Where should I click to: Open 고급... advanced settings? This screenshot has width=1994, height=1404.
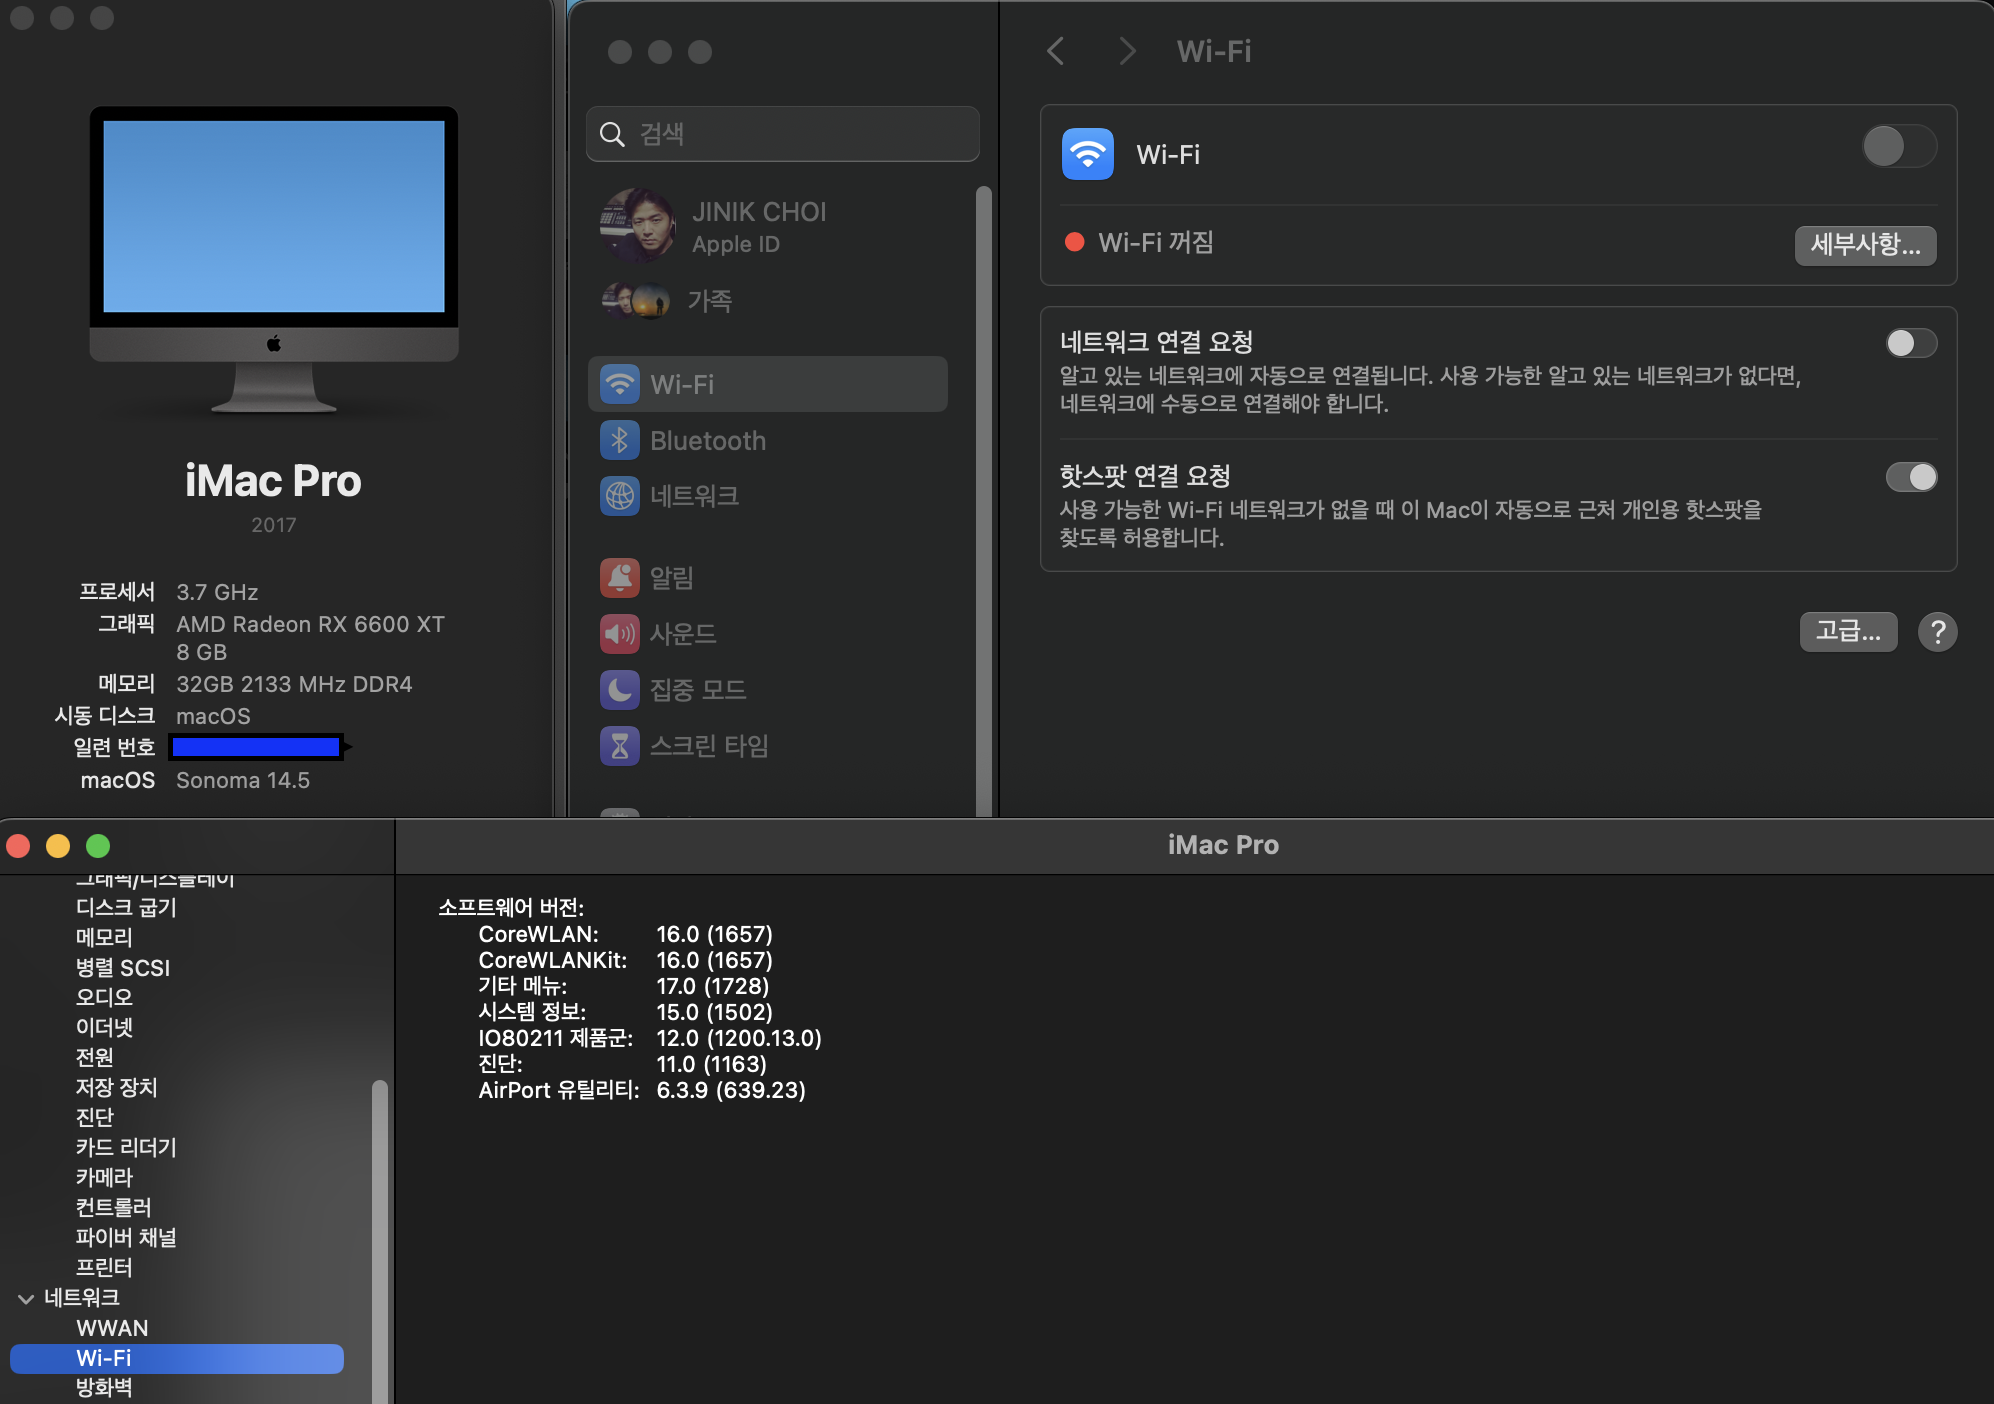tap(1848, 631)
